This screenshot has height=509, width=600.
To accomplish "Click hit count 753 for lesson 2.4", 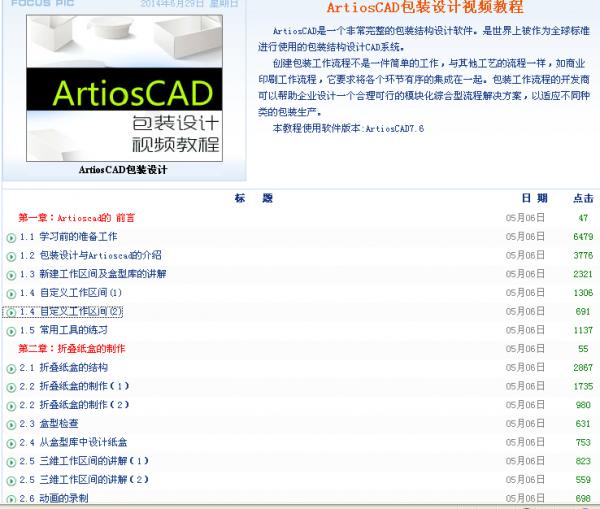I will pos(583,442).
